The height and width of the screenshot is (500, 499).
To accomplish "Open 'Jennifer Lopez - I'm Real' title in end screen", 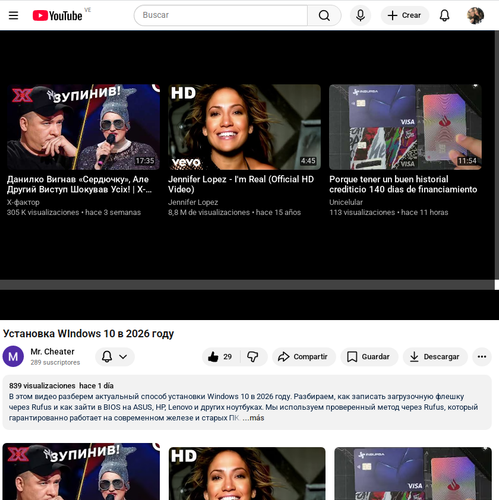I will 241,184.
